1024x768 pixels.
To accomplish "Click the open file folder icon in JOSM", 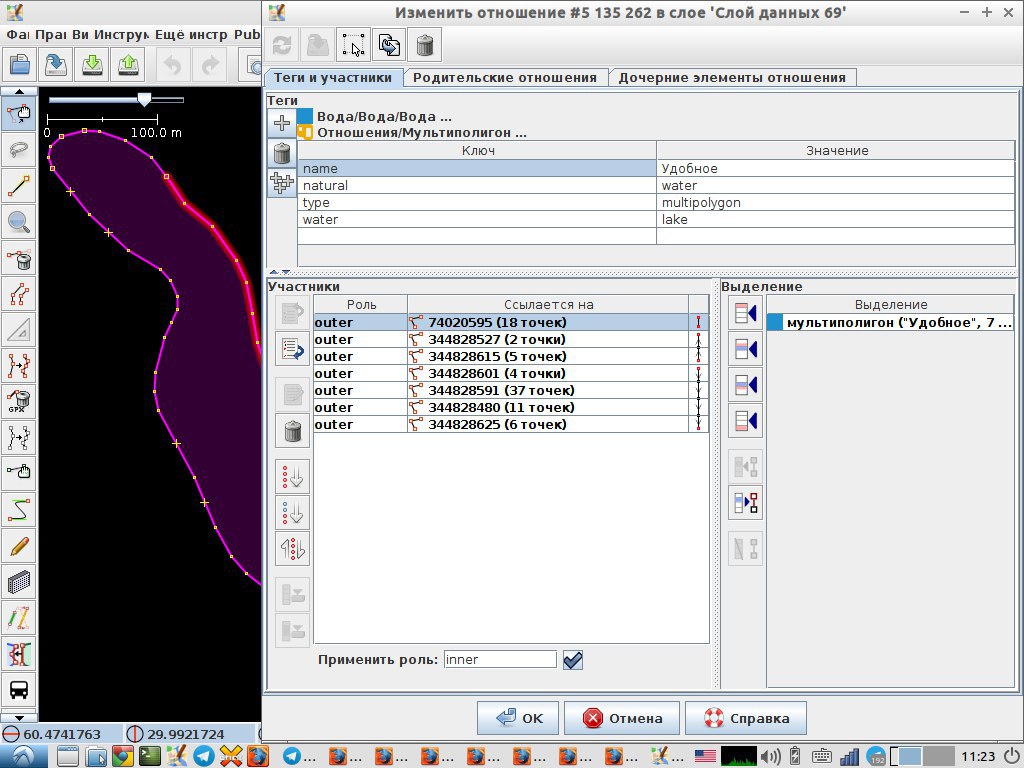I will (20, 65).
